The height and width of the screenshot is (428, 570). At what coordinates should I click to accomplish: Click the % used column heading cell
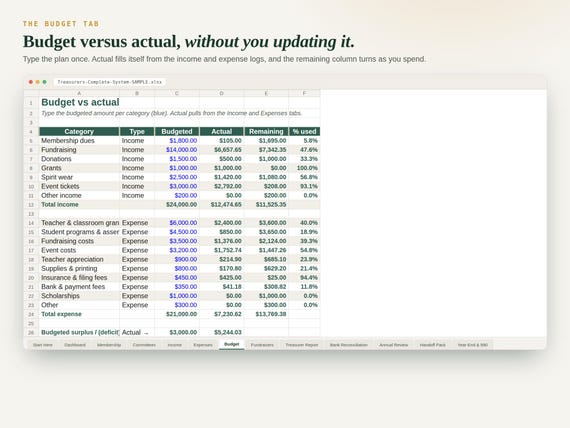[x=305, y=131]
